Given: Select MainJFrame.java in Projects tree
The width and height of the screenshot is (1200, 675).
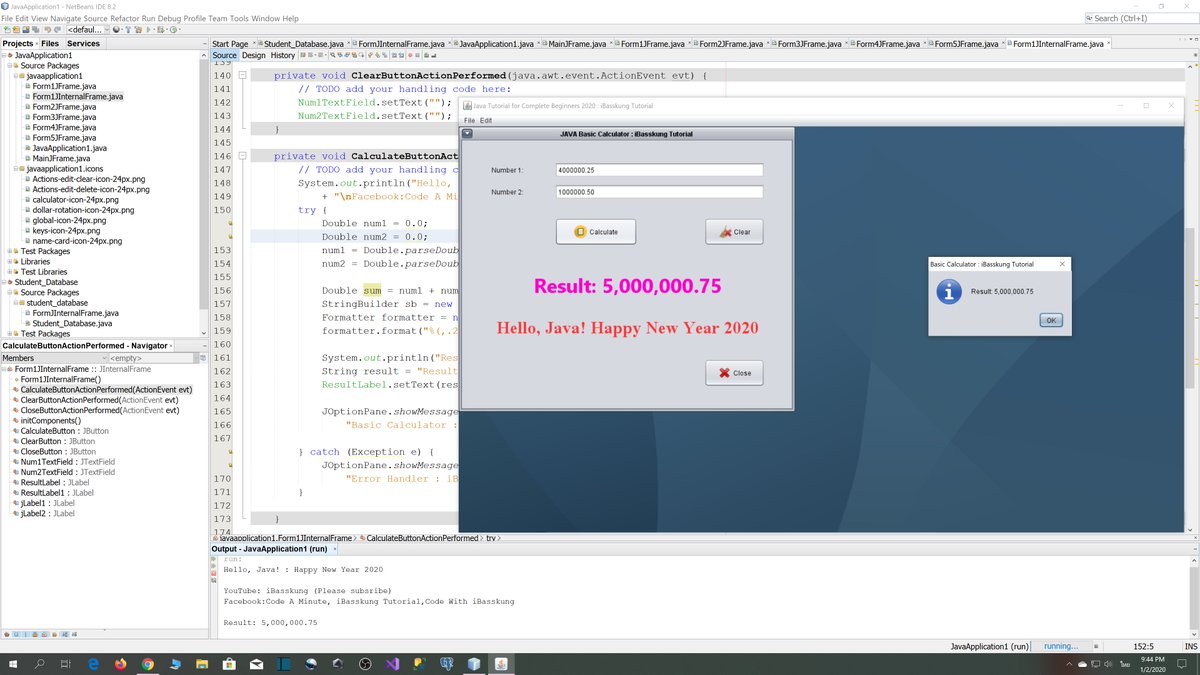Looking at the screenshot, I should 61,158.
